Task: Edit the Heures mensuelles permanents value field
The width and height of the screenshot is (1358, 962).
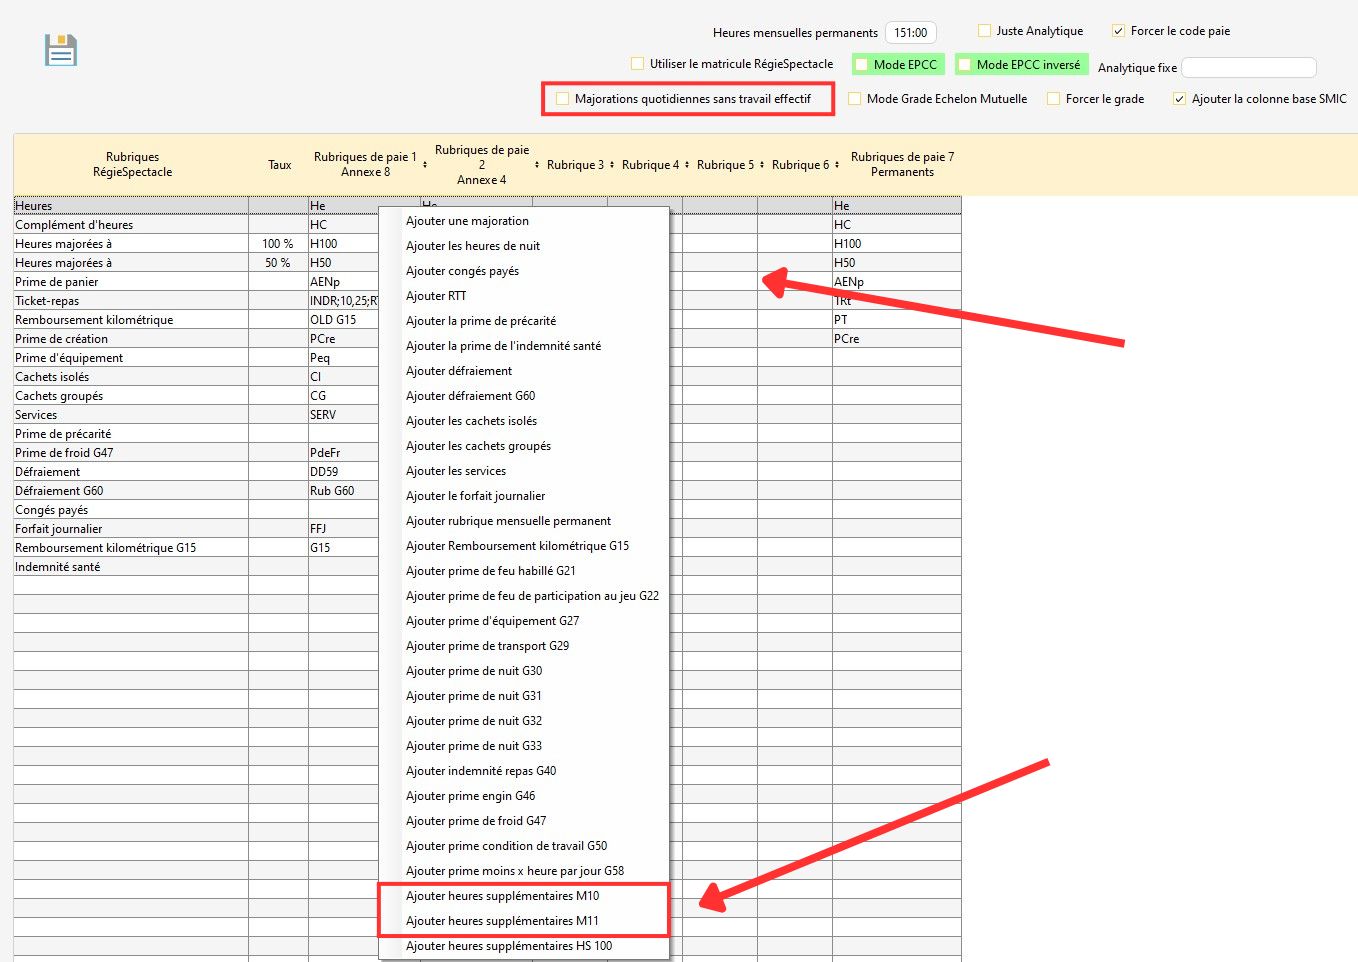Action: coord(910,33)
